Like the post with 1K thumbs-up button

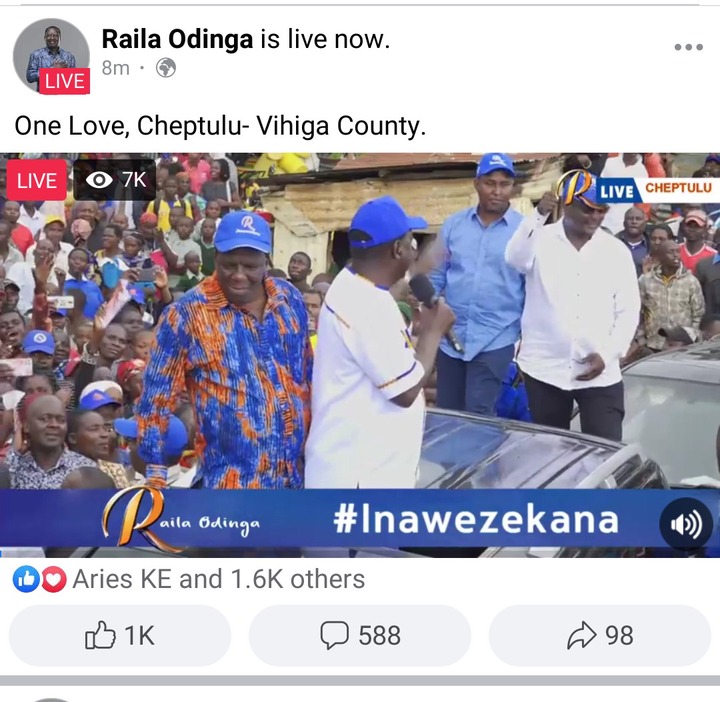point(120,635)
